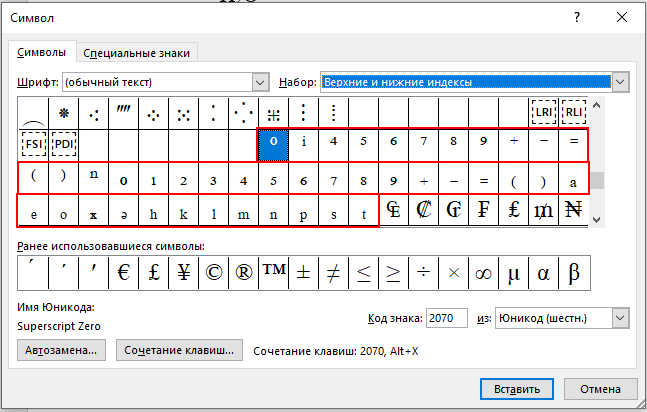
Task: Choose the registered trademark symbol
Action: tap(244, 273)
